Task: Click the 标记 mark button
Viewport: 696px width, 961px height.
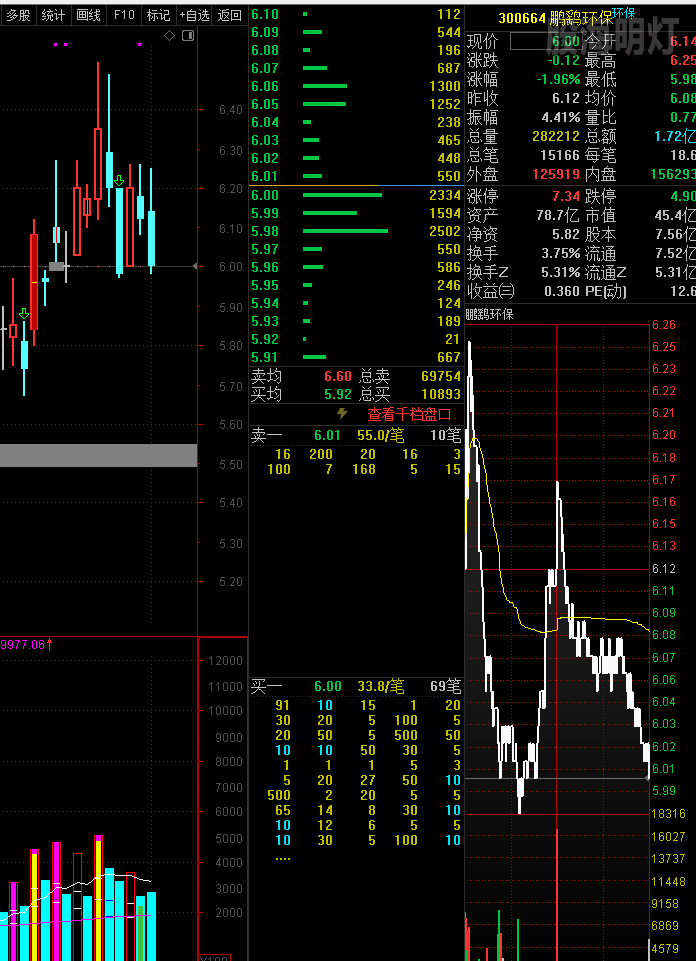Action: click(x=158, y=15)
